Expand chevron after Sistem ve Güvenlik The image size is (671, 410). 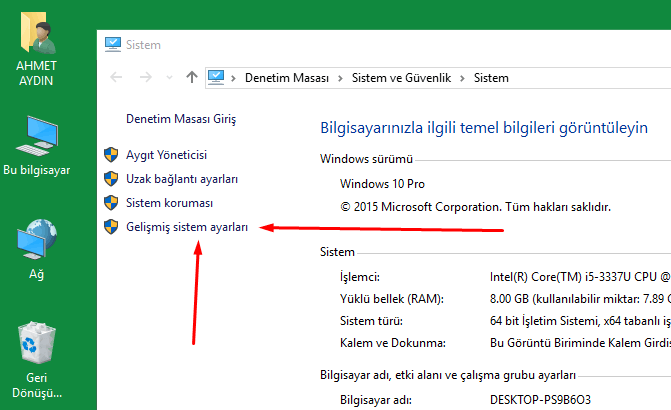(x=462, y=78)
